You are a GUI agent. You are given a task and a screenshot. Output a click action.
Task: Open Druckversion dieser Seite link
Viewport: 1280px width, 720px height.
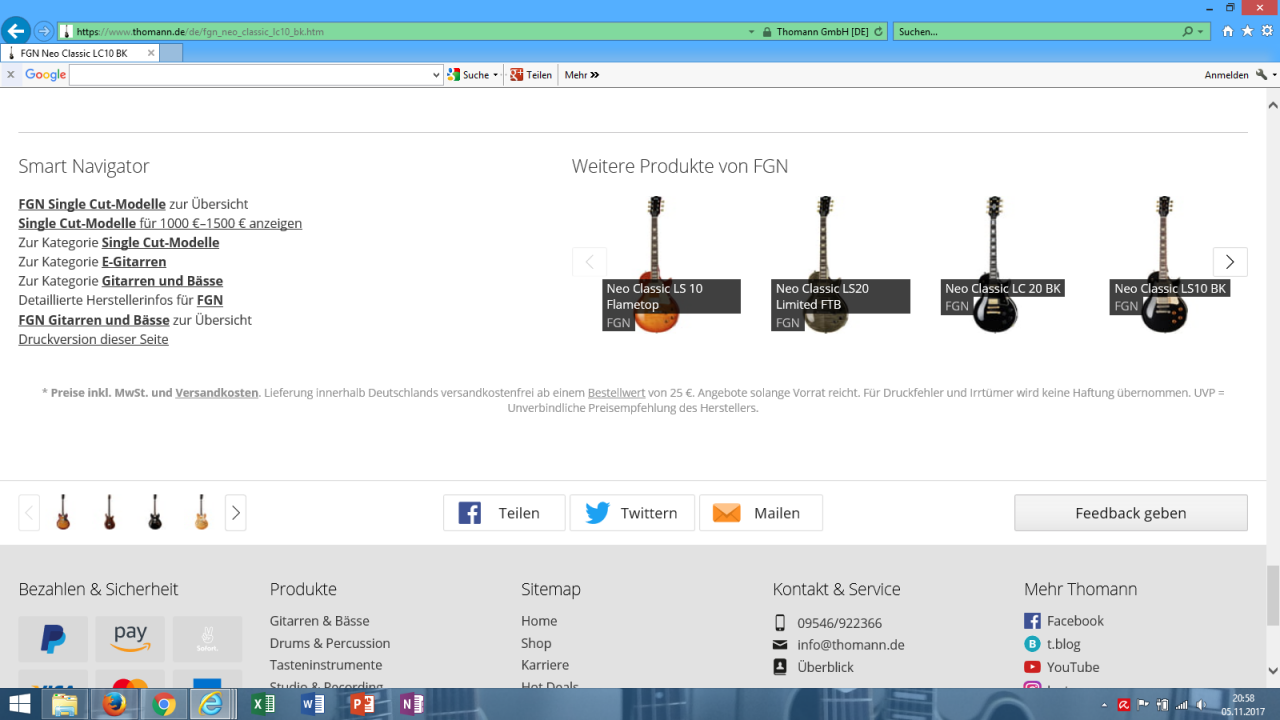[93, 339]
